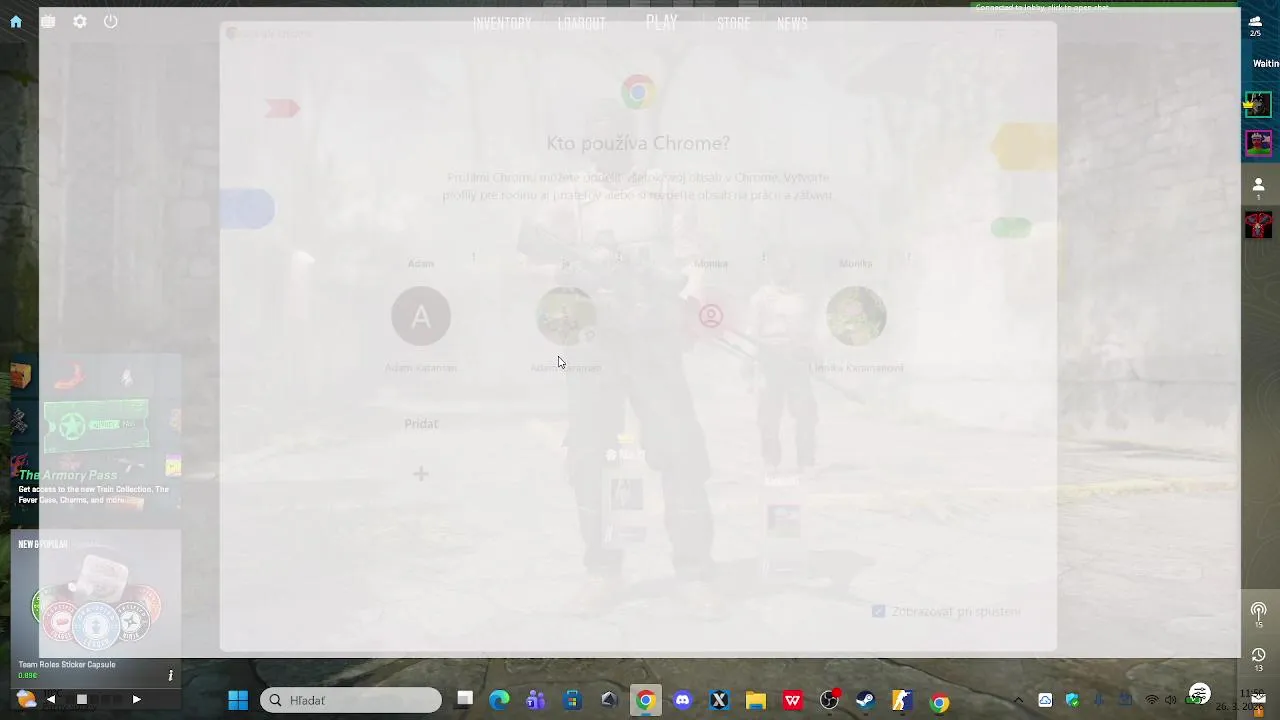Click the Hľadať search box

(x=351, y=700)
